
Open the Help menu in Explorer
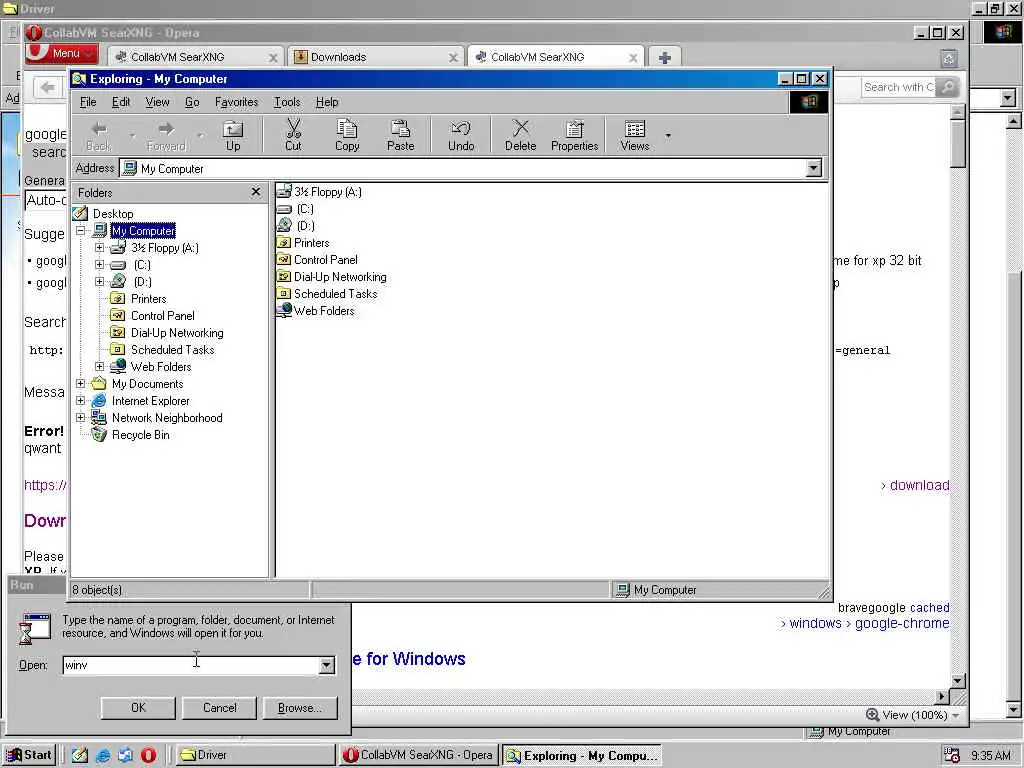327,102
